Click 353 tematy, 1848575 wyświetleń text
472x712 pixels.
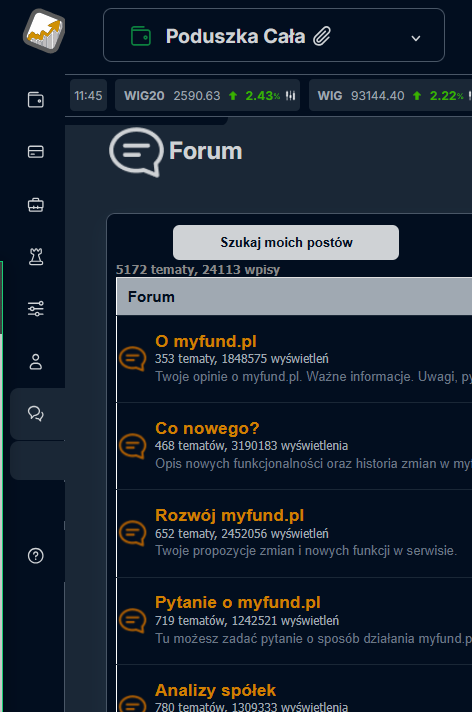point(242,359)
